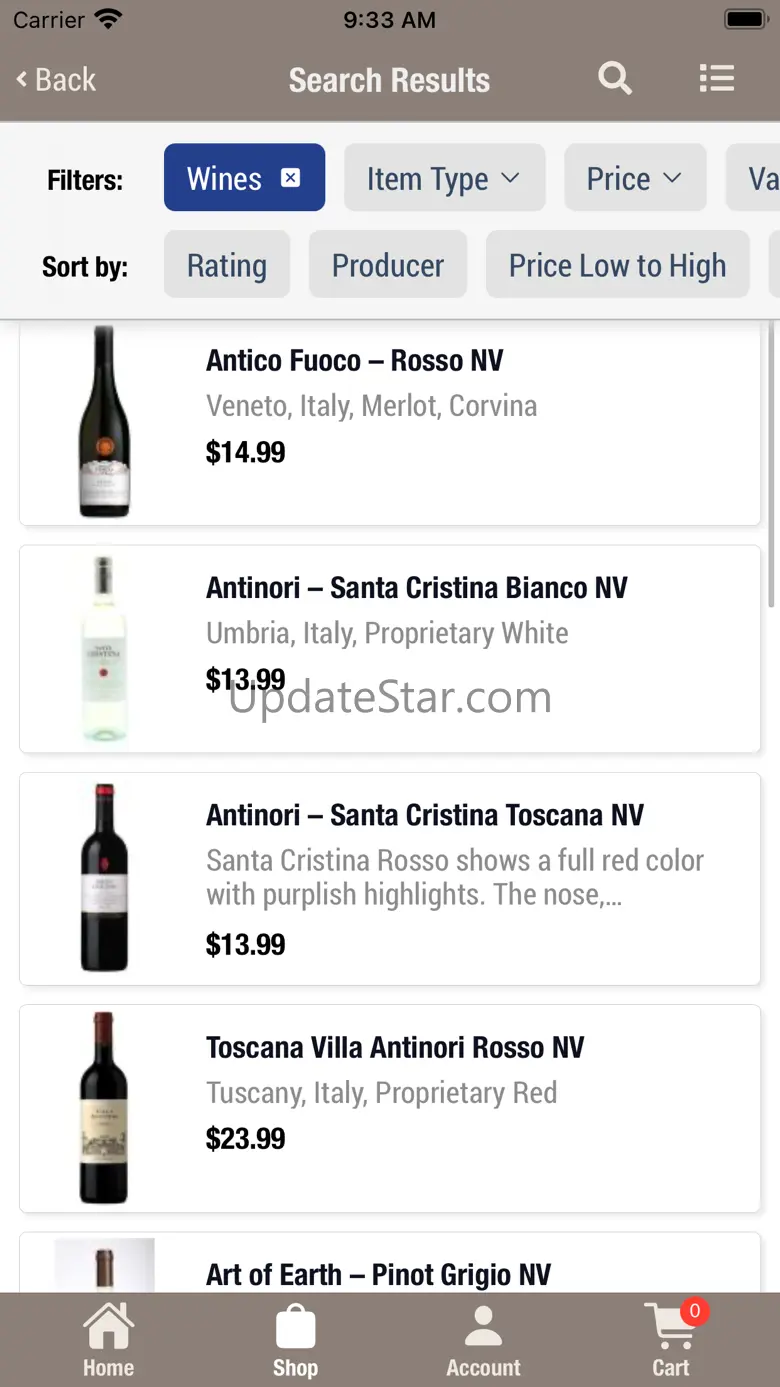Sort by Price Low to High

click(617, 265)
